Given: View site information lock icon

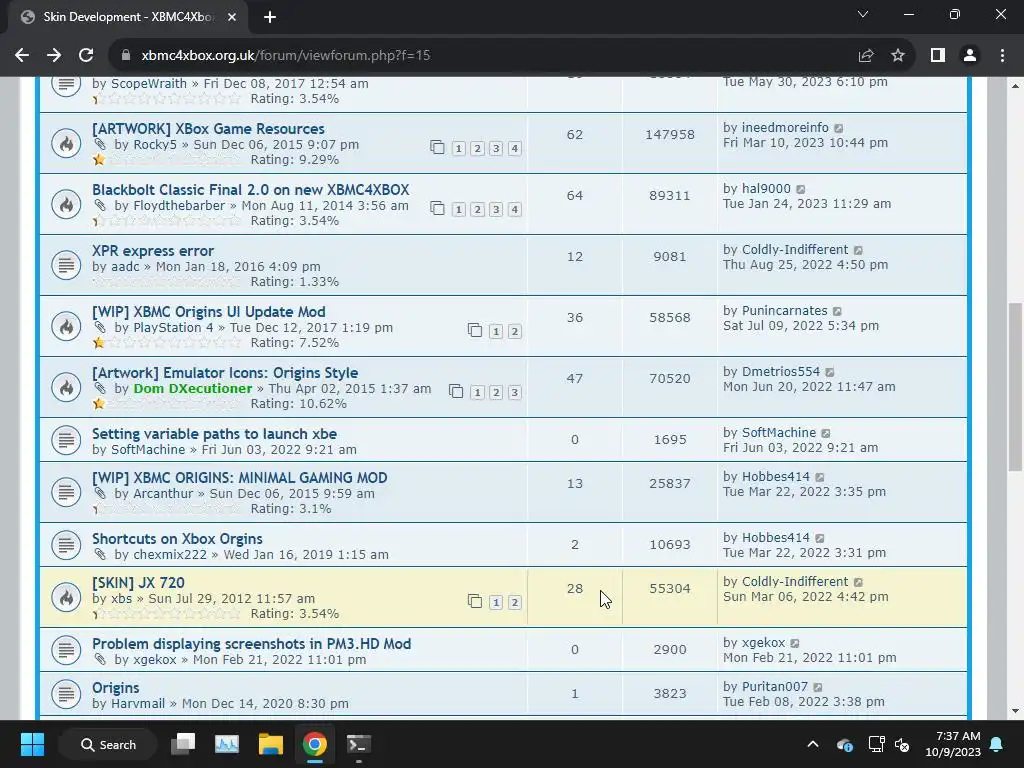Looking at the screenshot, I should point(126,56).
